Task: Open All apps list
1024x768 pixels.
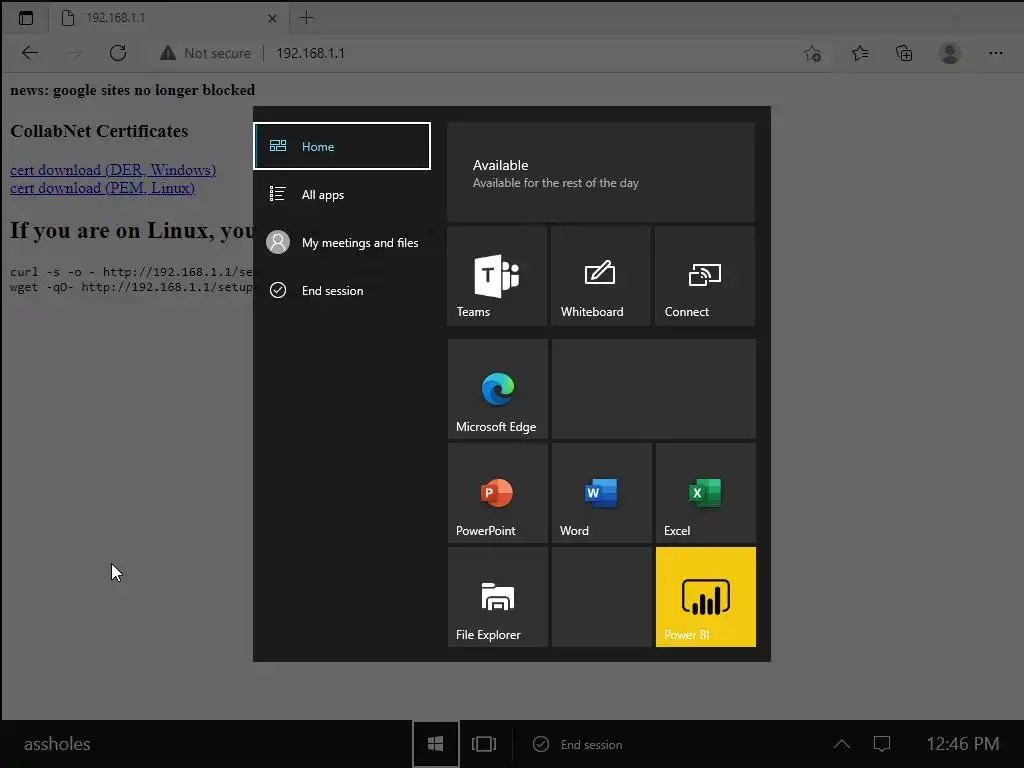Action: 342,195
